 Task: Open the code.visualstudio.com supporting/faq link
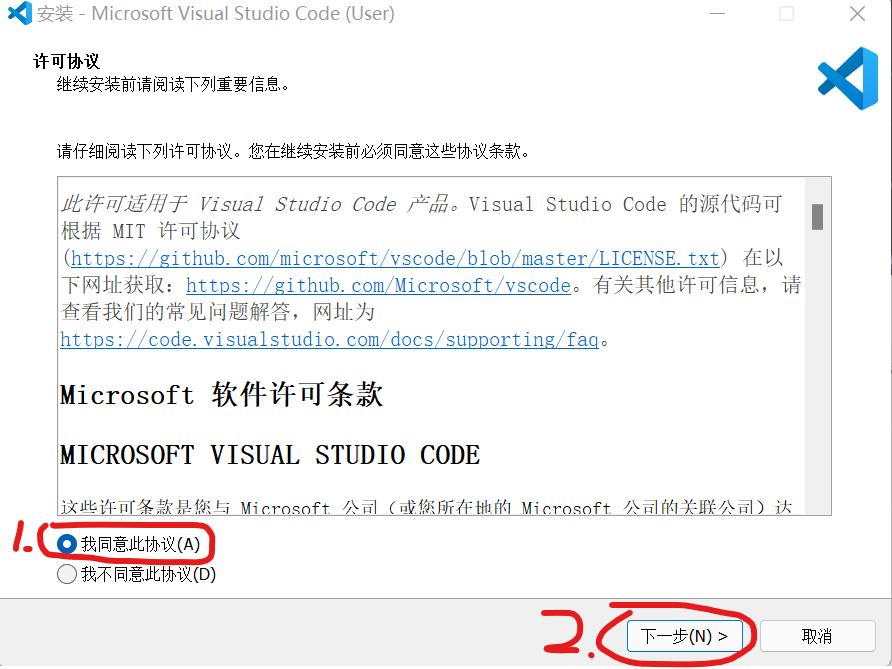click(x=329, y=340)
